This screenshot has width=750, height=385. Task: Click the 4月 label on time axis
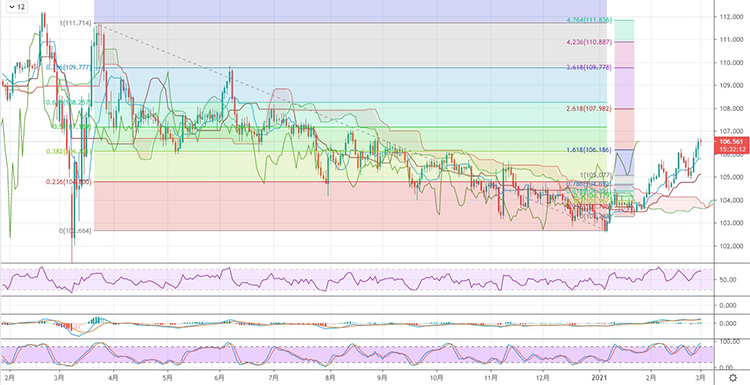pyautogui.click(x=113, y=377)
